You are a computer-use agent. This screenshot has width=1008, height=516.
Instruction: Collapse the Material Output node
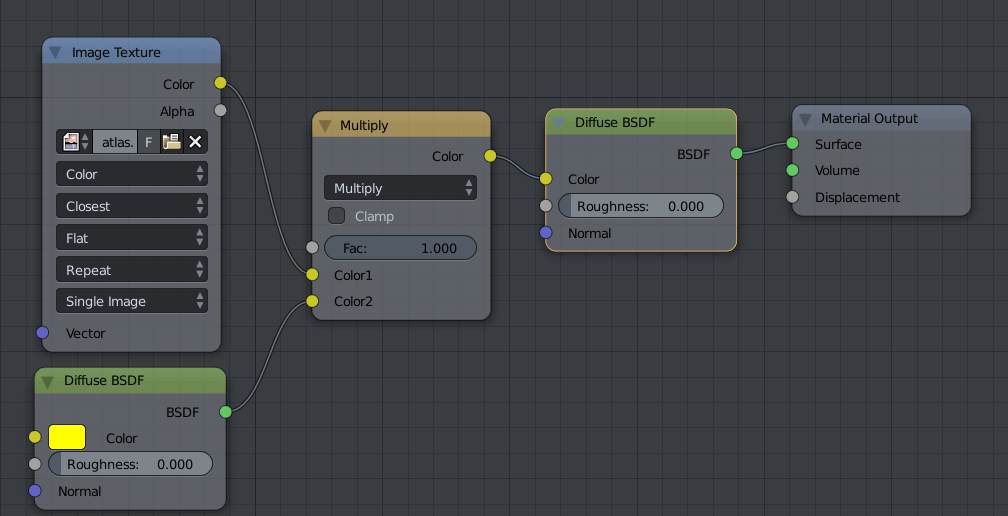[805, 119]
